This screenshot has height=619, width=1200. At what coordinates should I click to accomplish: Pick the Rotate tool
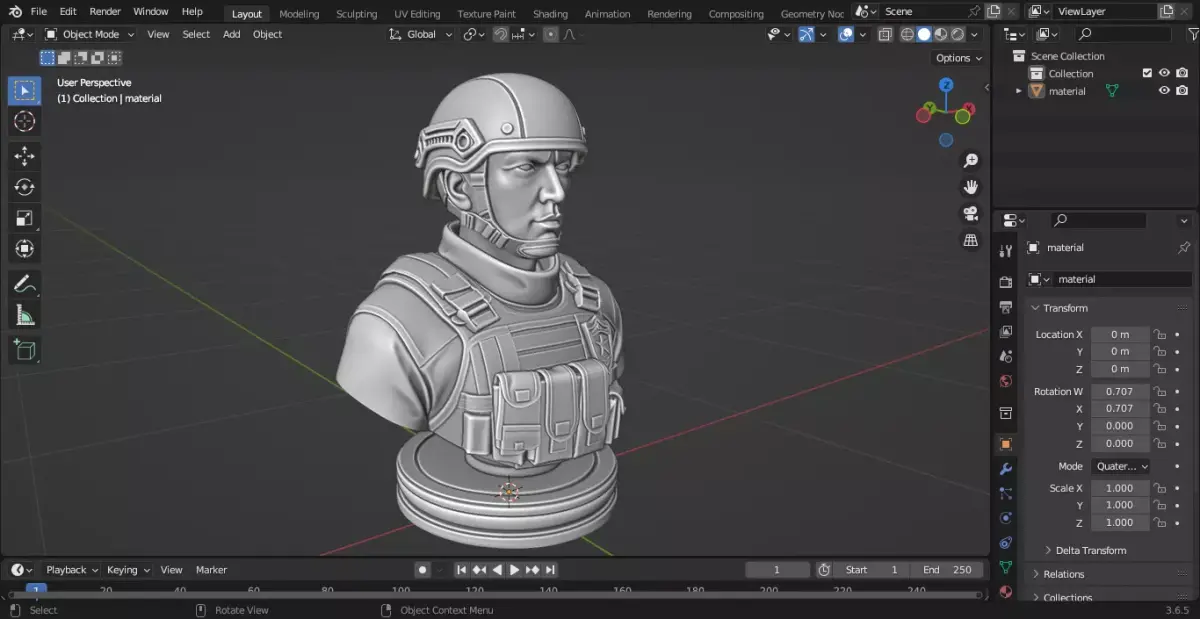coord(25,187)
